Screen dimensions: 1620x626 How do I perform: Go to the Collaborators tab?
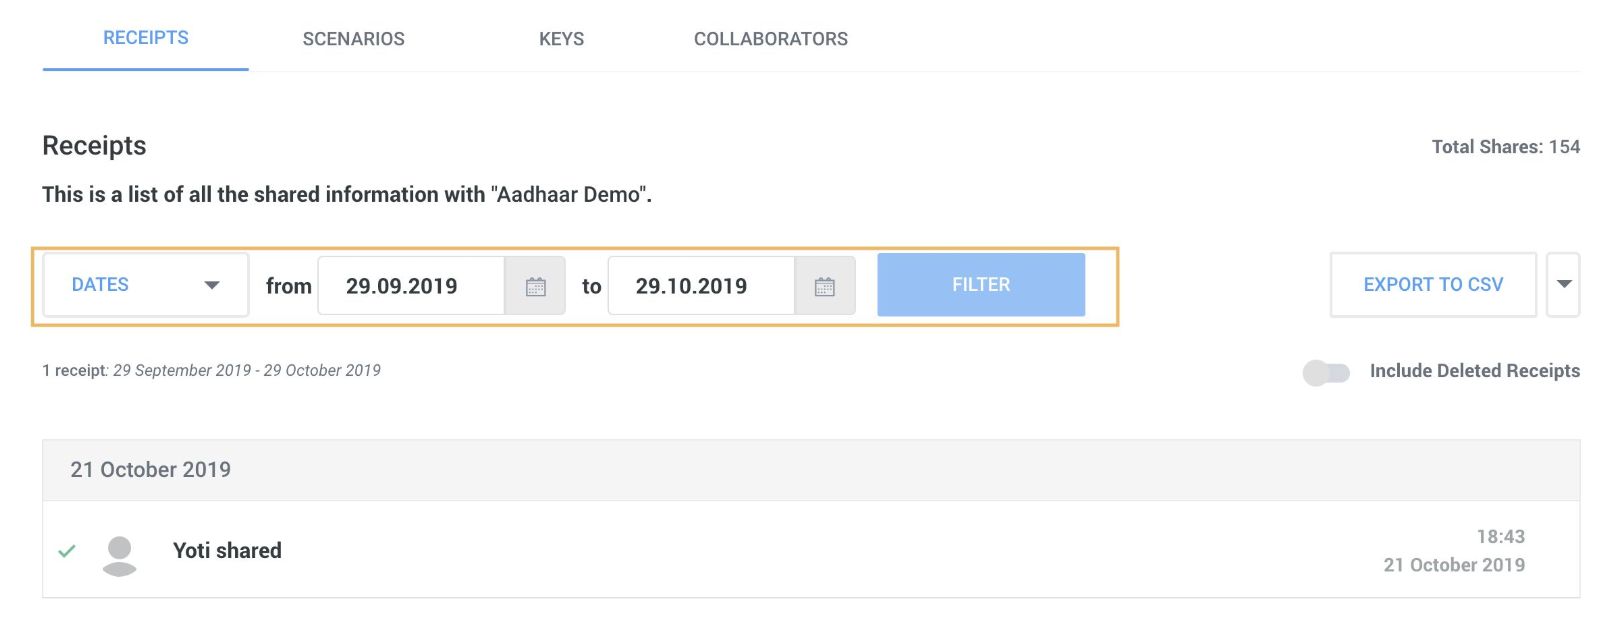point(771,39)
